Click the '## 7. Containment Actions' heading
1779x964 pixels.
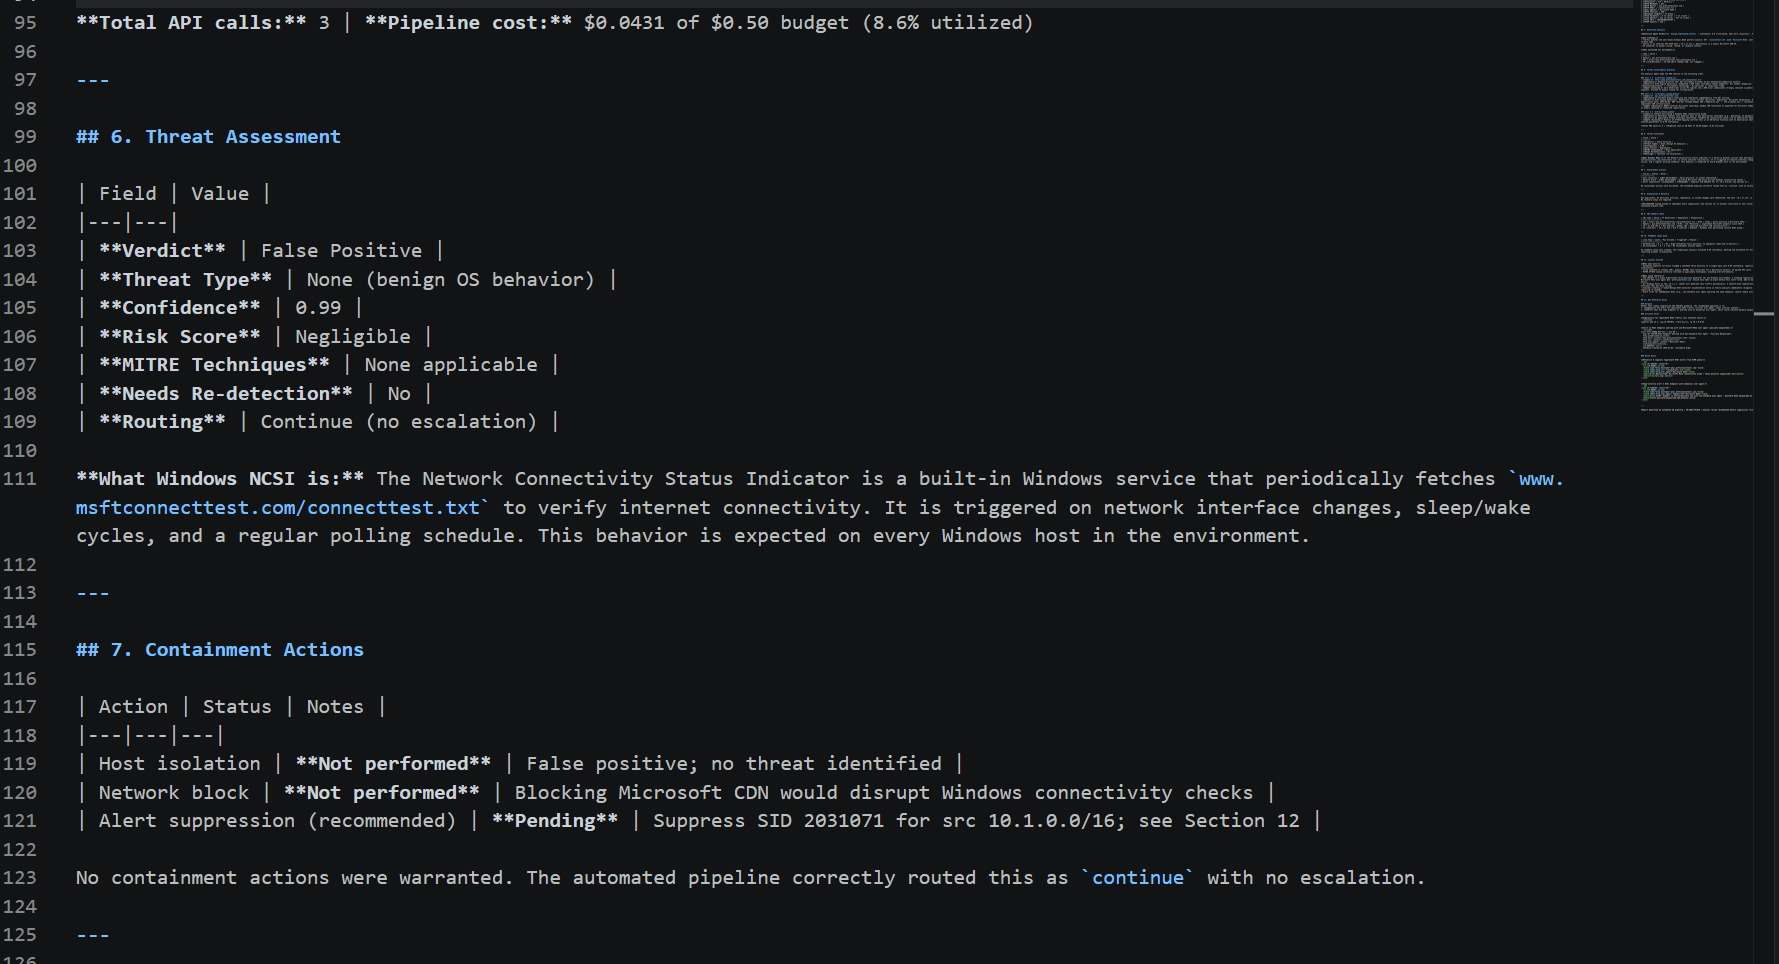click(220, 650)
